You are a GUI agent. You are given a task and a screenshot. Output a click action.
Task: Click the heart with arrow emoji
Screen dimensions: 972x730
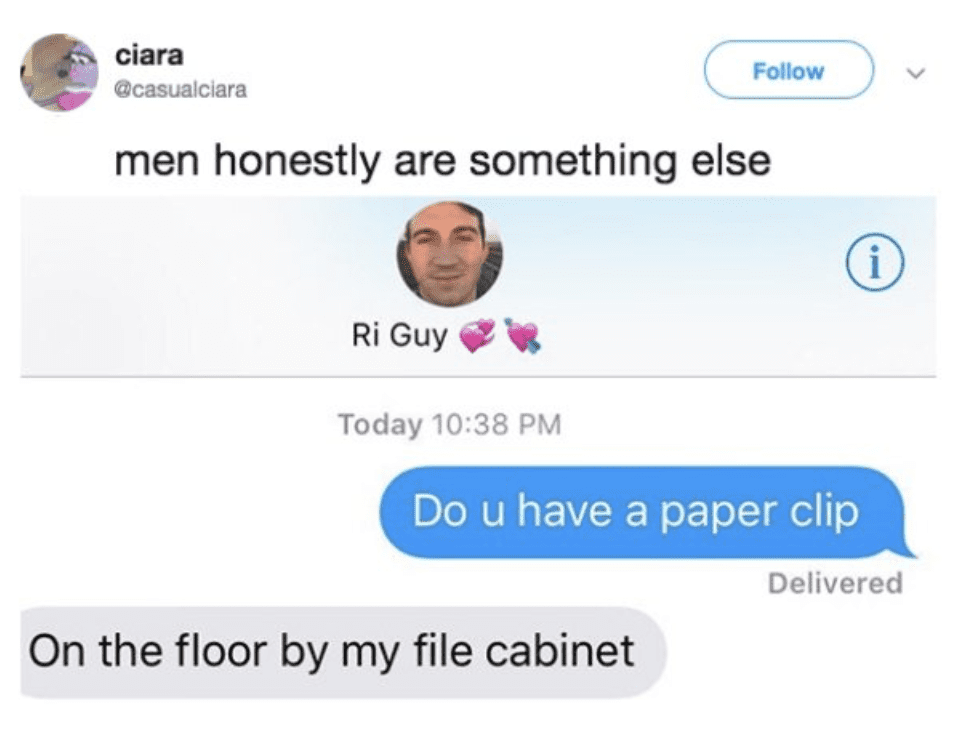pyautogui.click(x=522, y=336)
